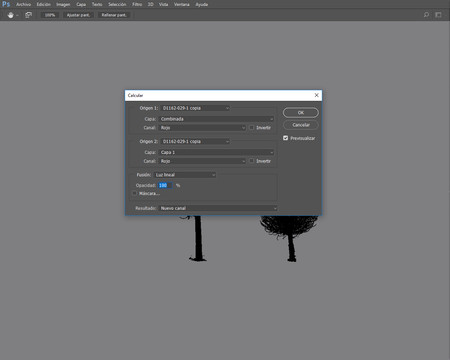Enable Invertir for Origen 2 channel
450x360 pixels.
[252, 161]
